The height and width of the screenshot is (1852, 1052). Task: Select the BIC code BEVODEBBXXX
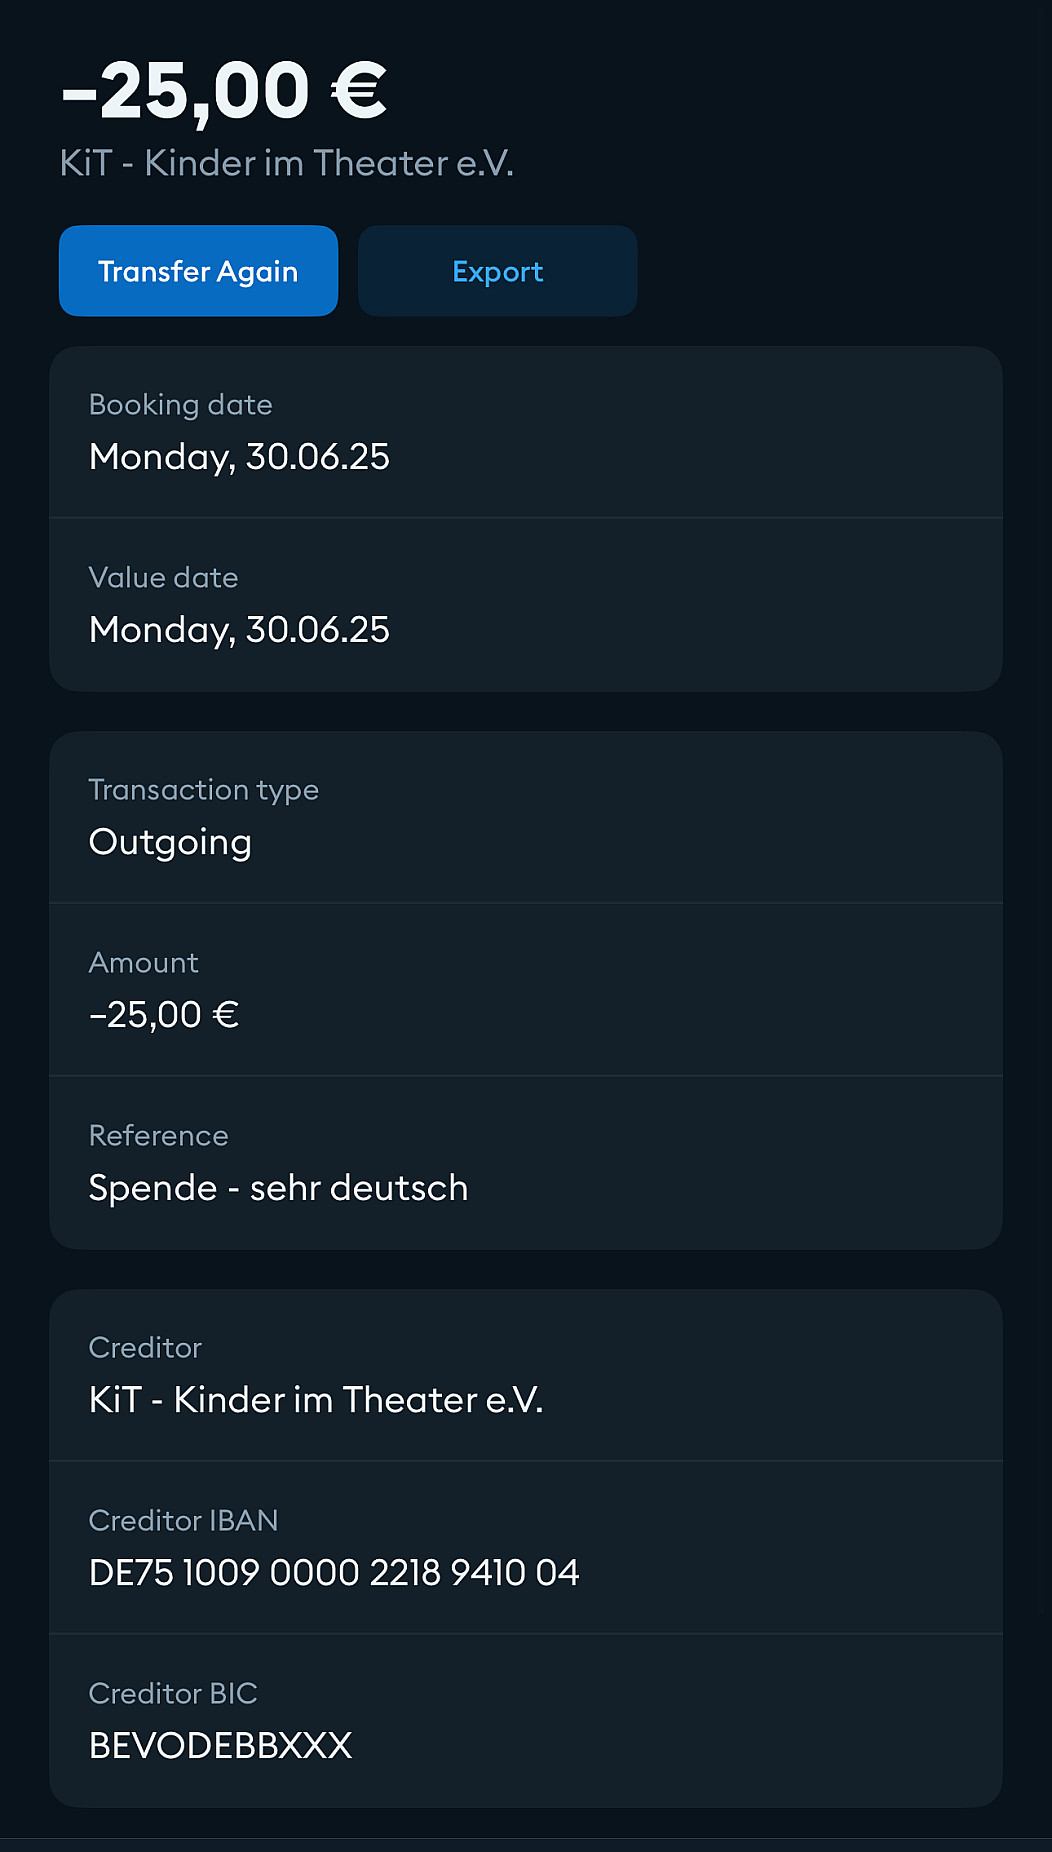pos(220,1746)
